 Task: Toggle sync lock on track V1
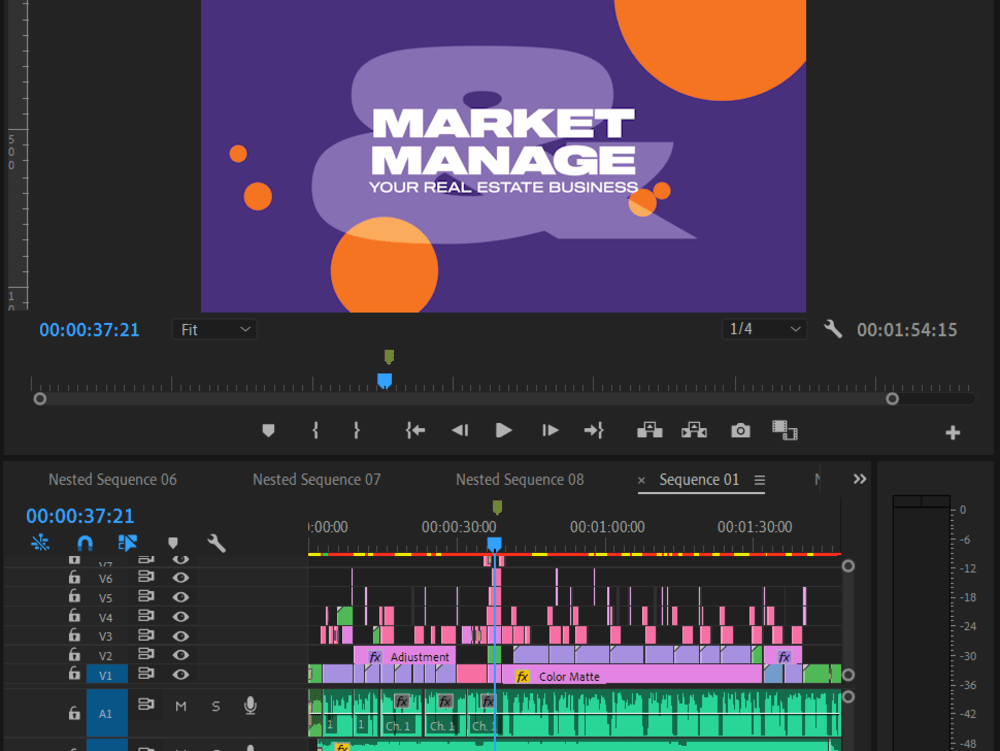click(146, 673)
